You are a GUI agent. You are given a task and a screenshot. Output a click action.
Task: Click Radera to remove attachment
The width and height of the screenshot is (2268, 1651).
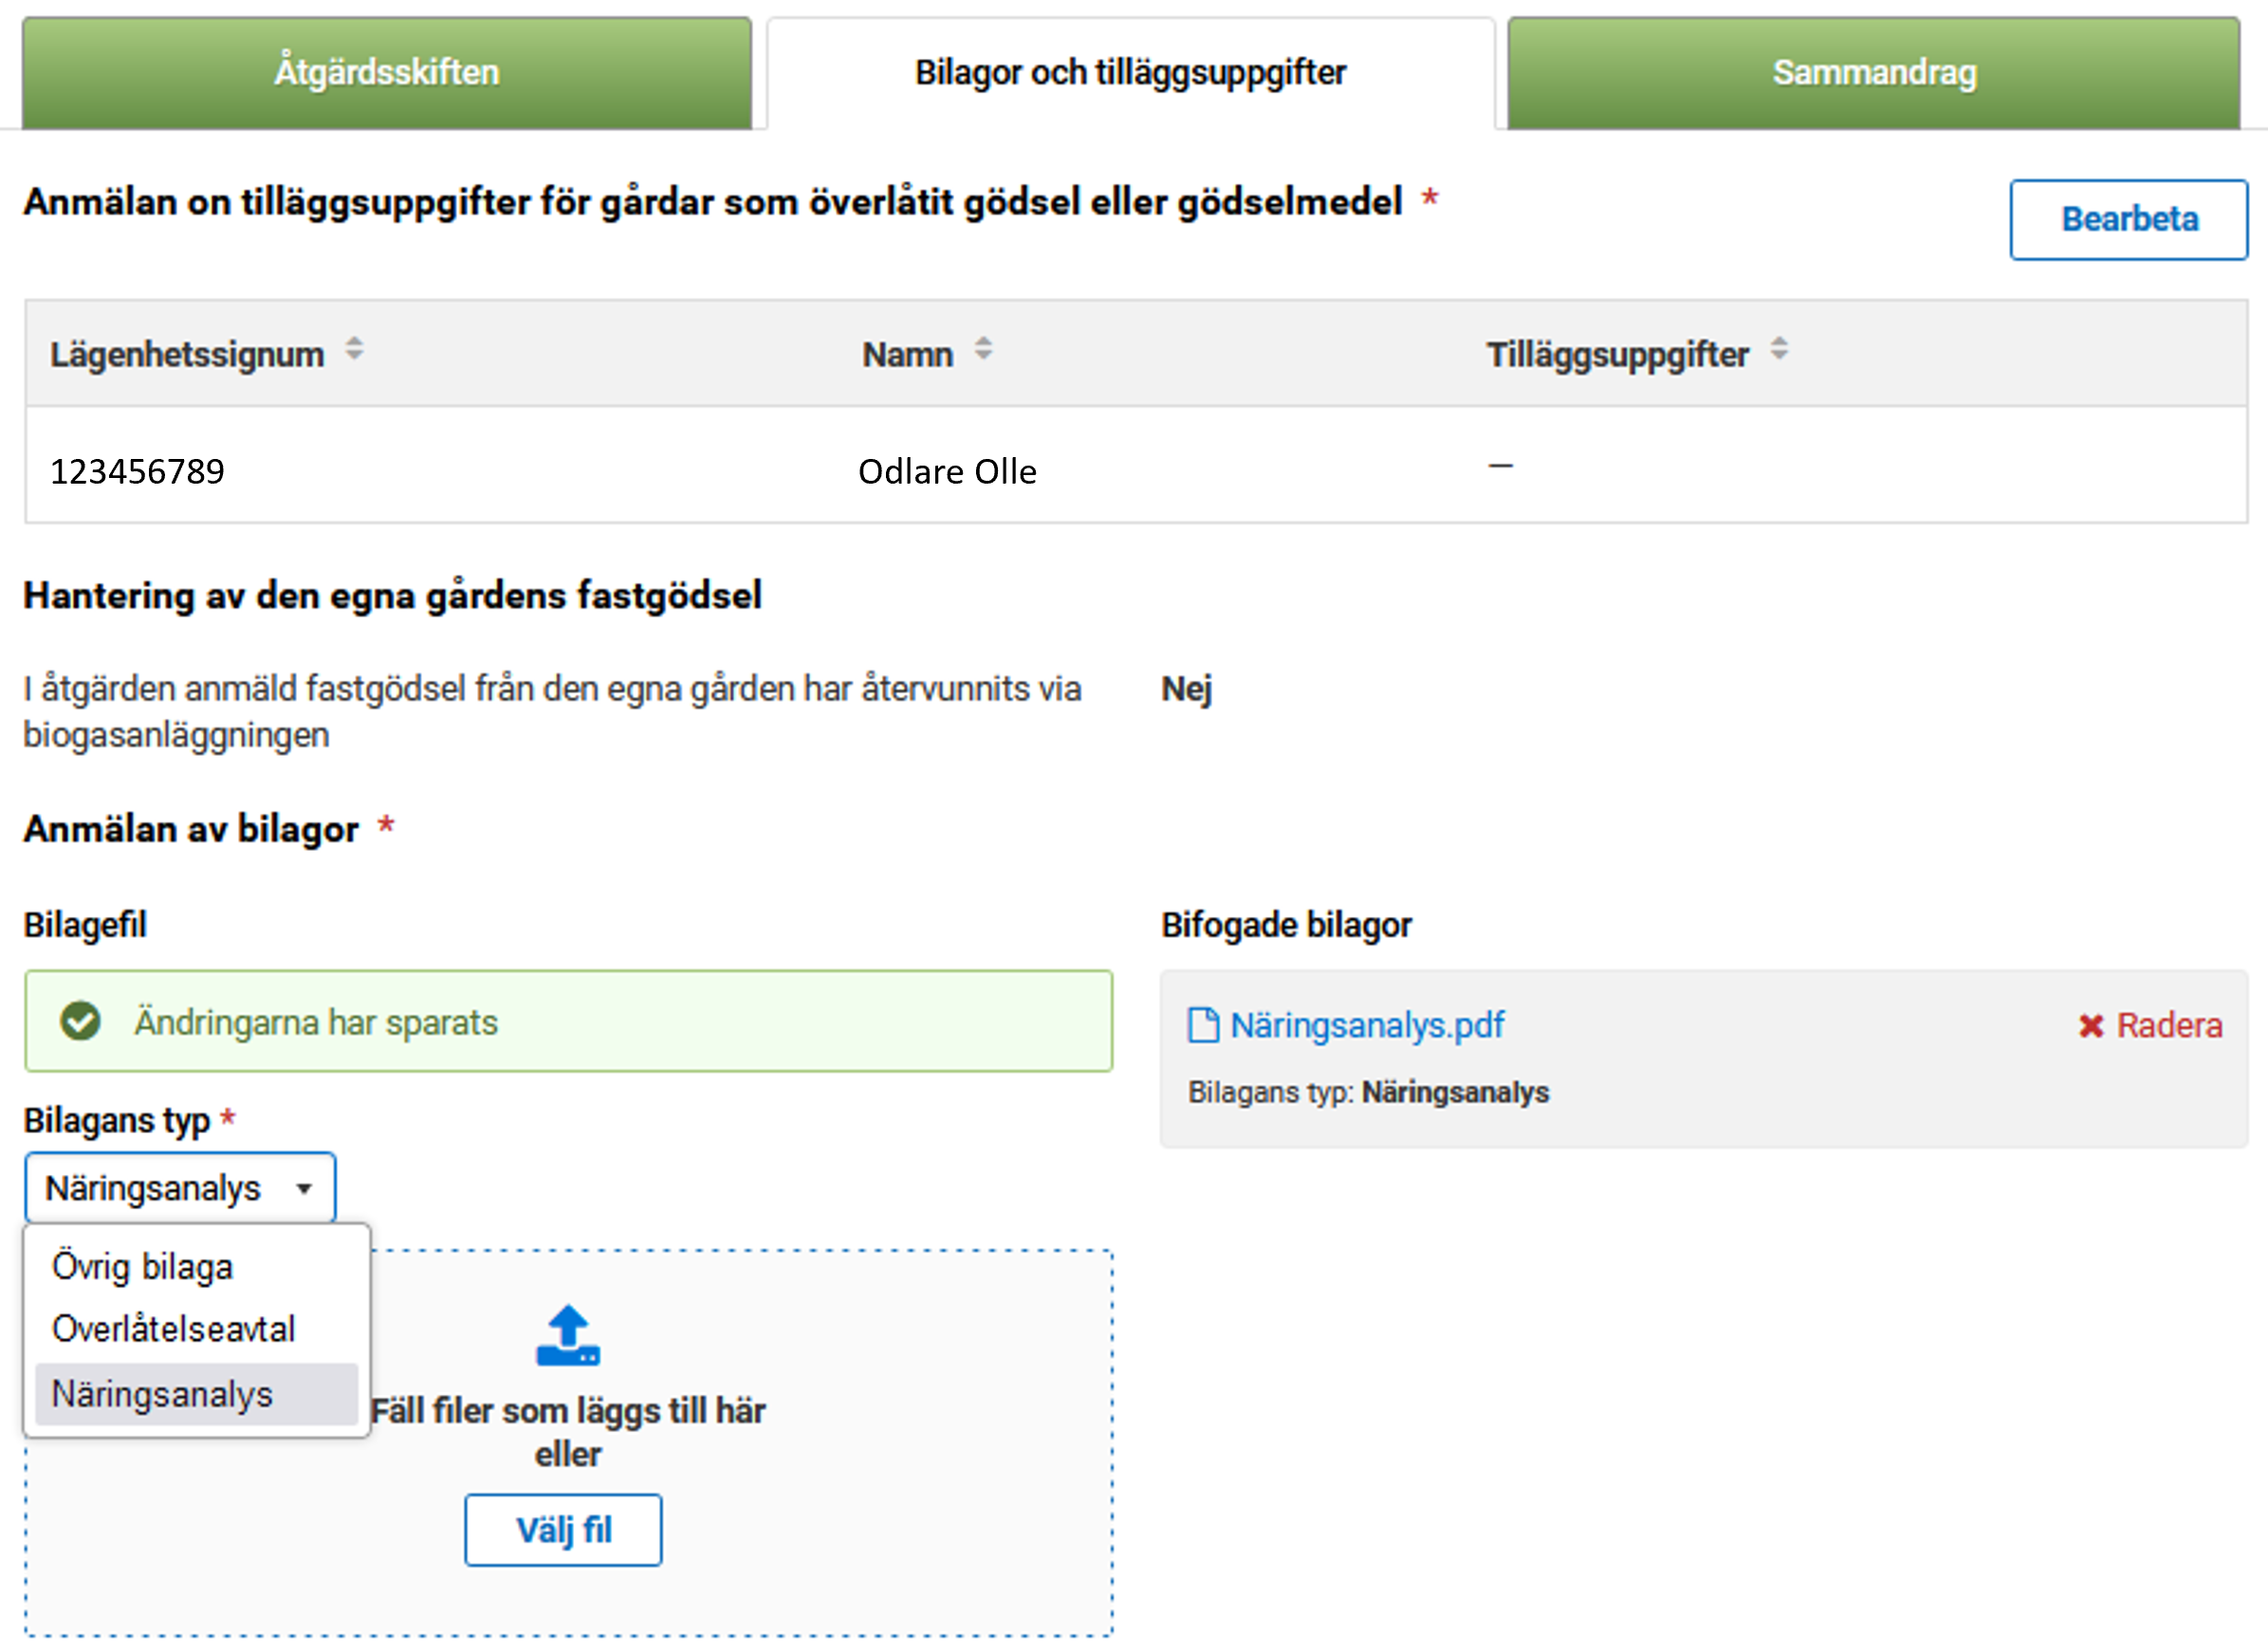pyautogui.click(x=2168, y=1026)
